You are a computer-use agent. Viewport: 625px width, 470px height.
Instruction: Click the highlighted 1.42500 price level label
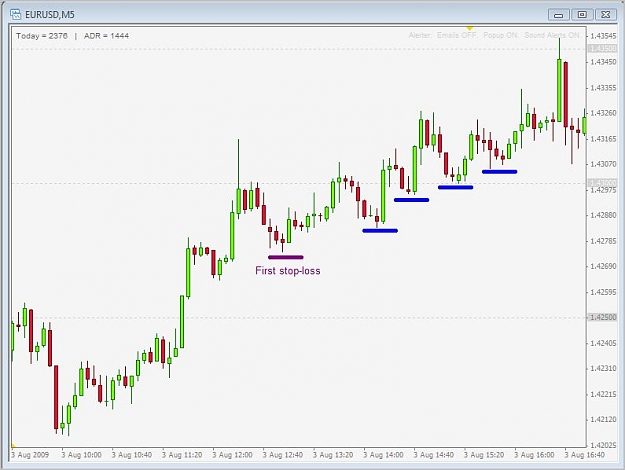coord(603,317)
